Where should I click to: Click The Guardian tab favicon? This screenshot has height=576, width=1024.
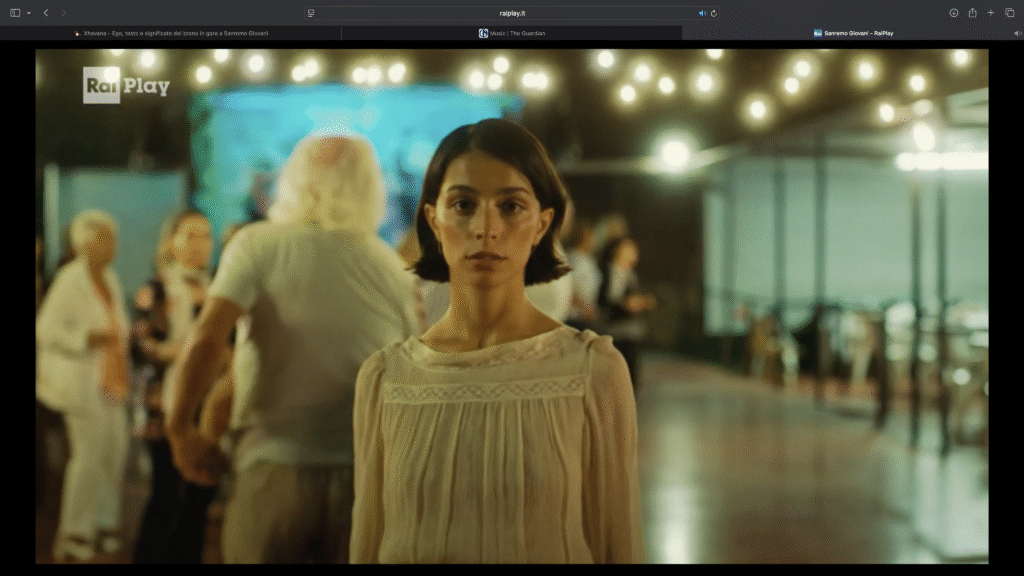click(484, 33)
